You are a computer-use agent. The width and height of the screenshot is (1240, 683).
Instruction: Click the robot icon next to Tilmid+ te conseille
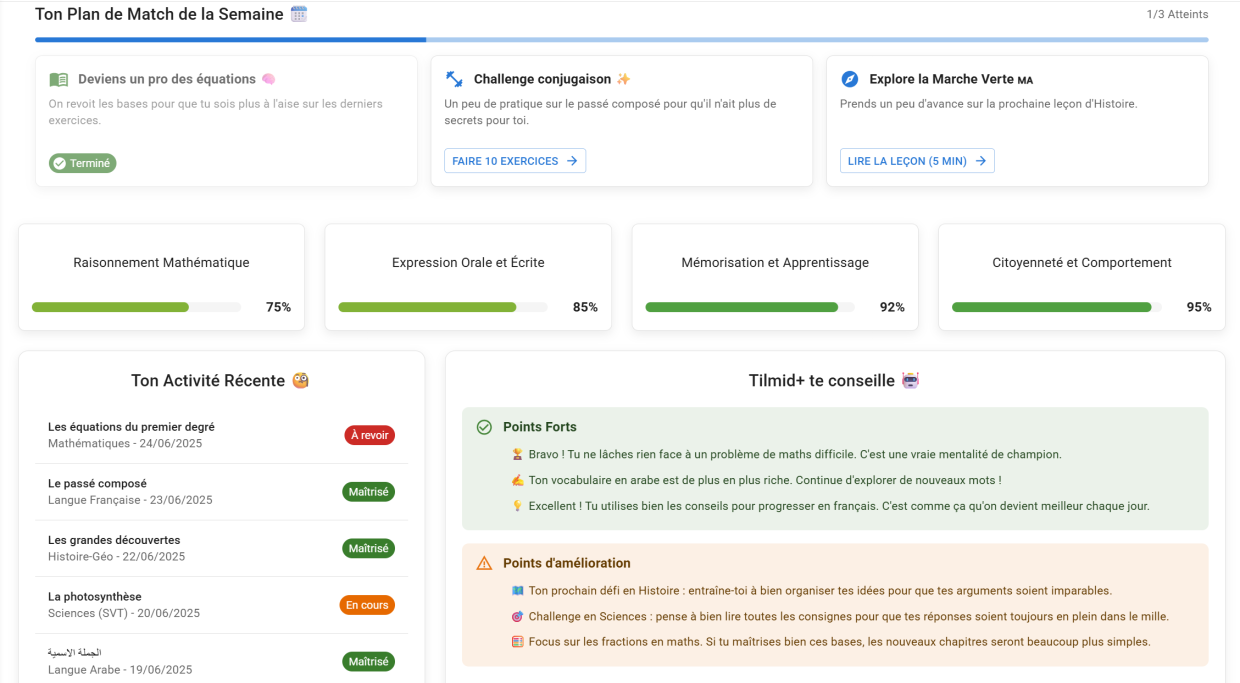pyautogui.click(x=910, y=381)
